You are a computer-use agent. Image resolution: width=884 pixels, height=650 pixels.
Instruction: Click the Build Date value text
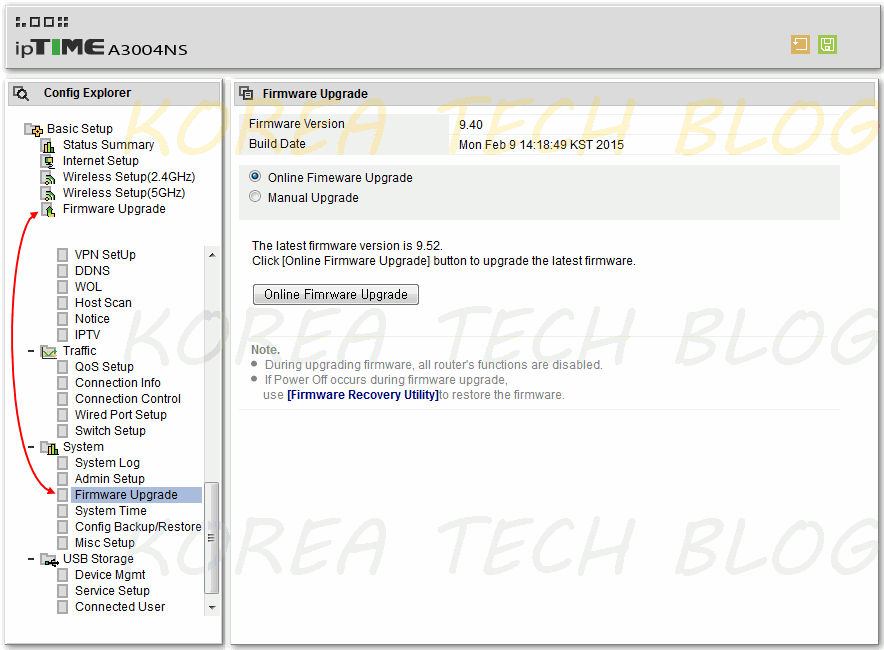click(541, 145)
